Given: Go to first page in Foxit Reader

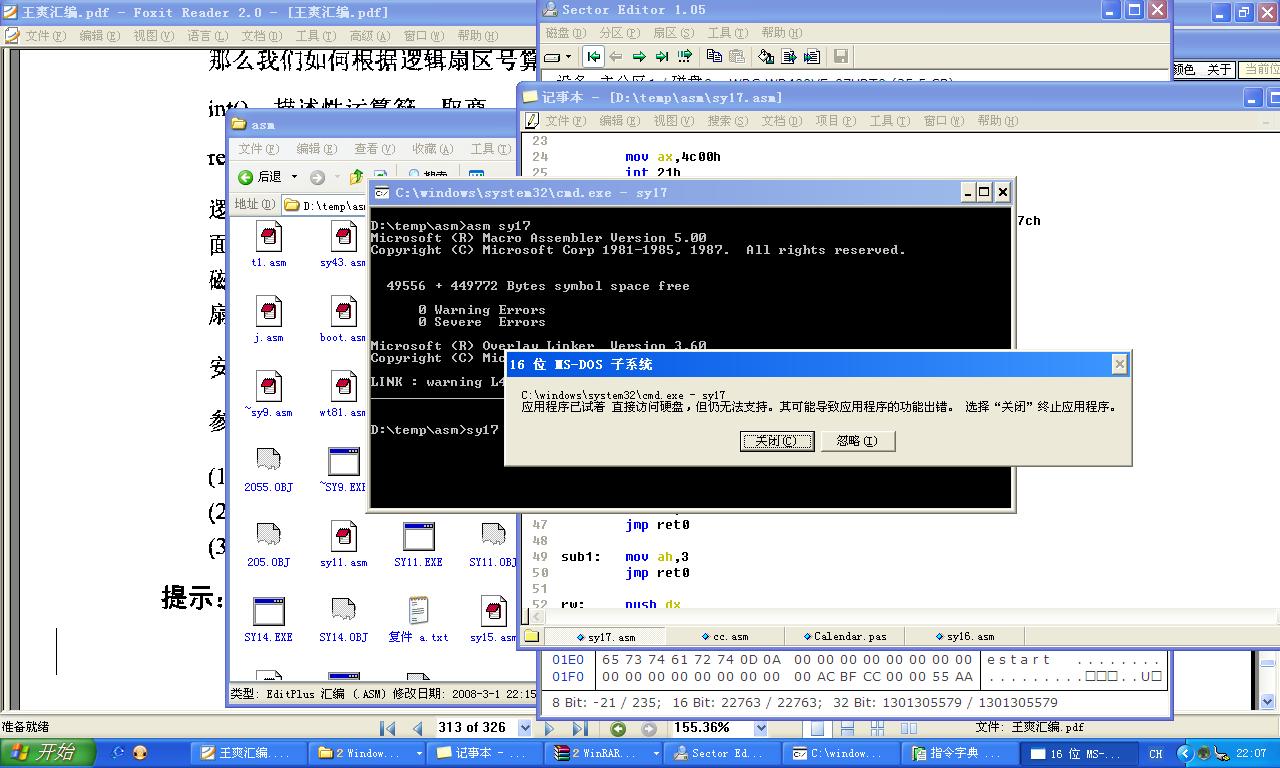Looking at the screenshot, I should click(x=388, y=728).
